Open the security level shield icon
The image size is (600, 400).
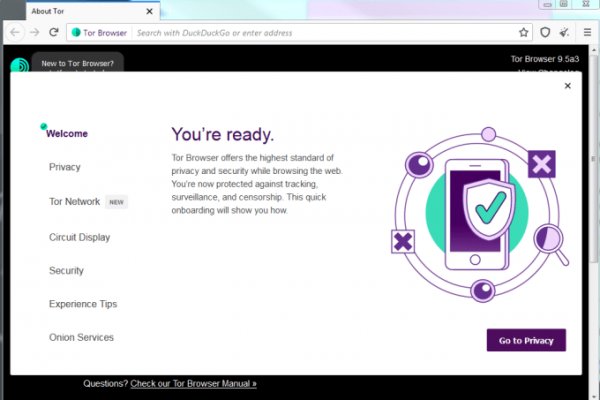pos(545,32)
